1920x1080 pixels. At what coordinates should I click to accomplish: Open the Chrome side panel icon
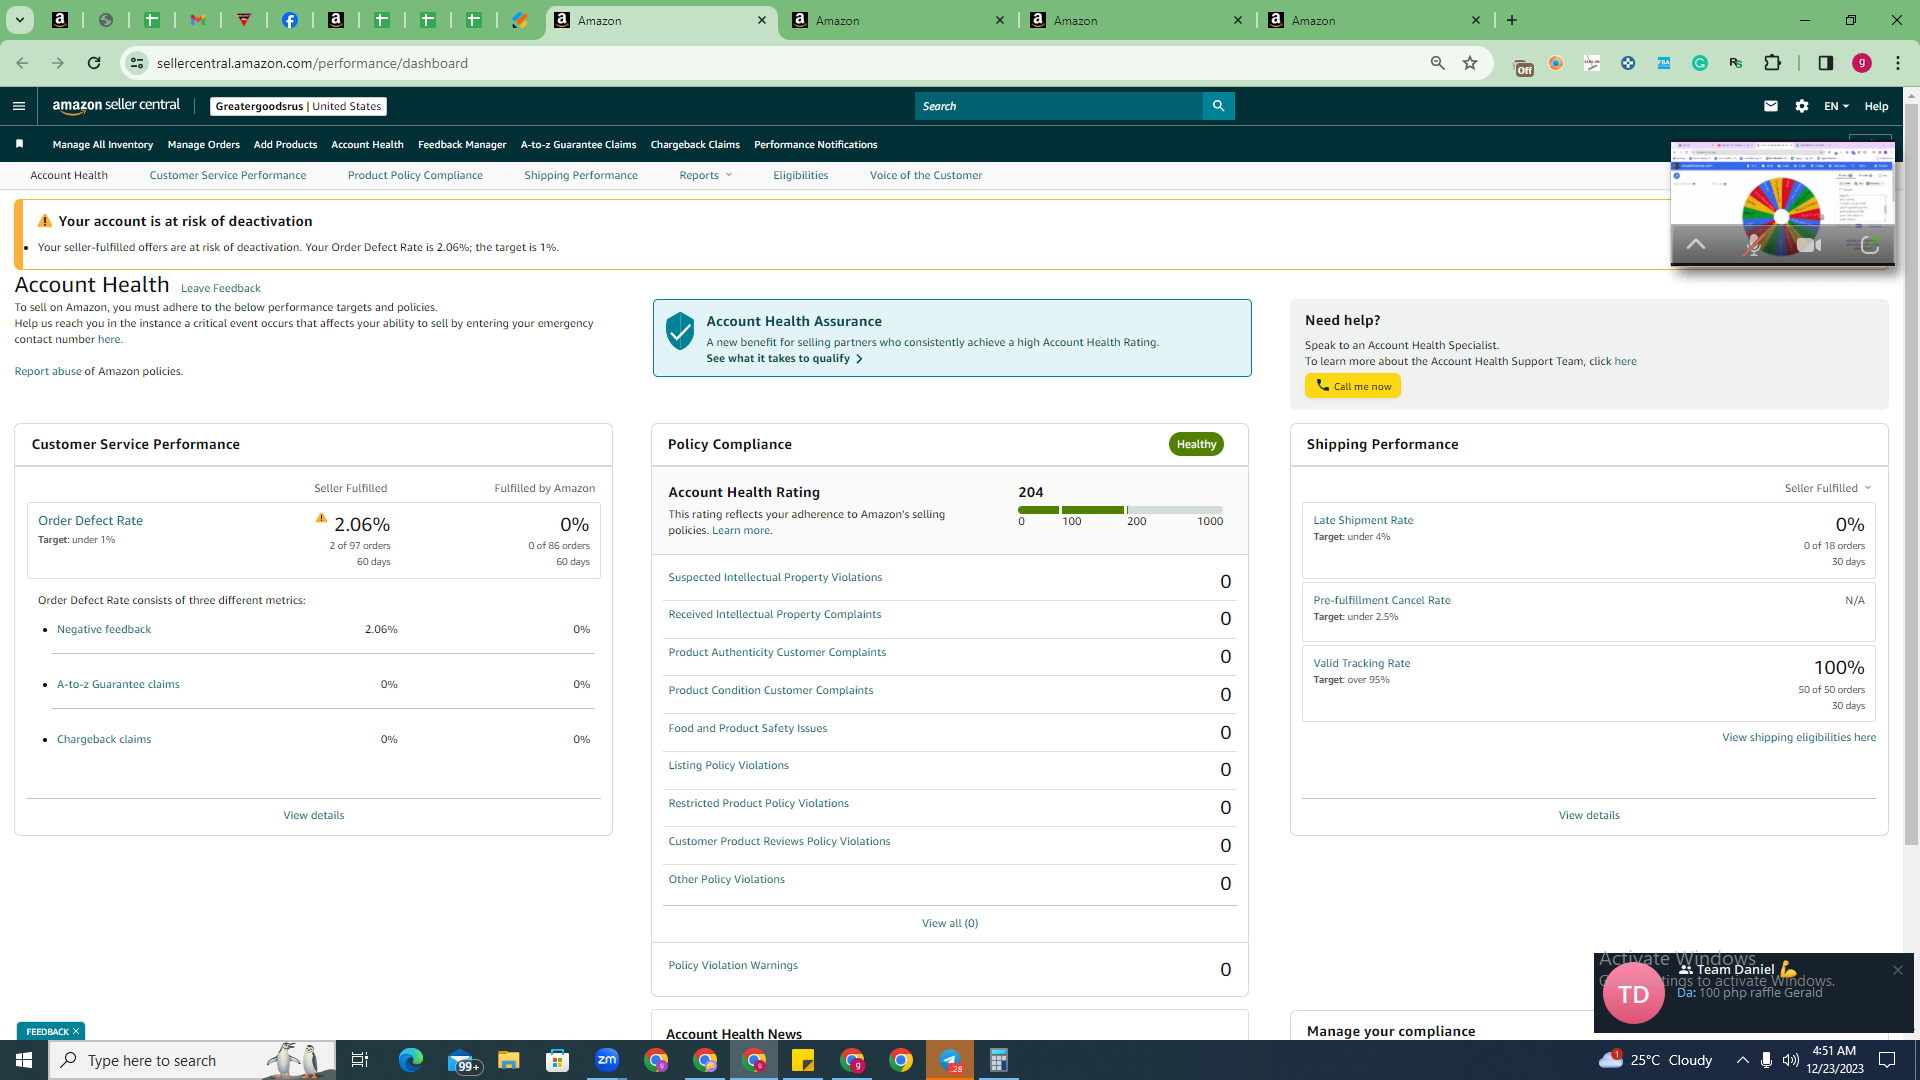[1826, 63]
